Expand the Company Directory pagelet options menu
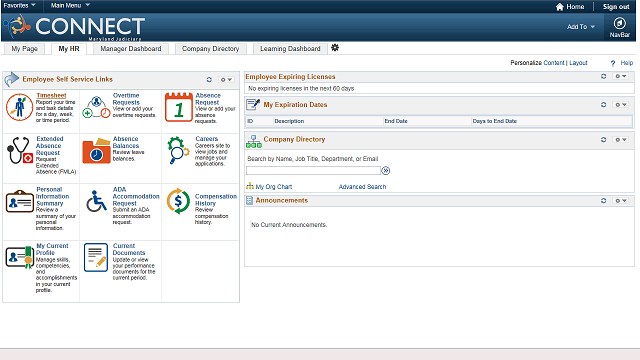Viewport: 640px width, 360px height. pos(621,140)
